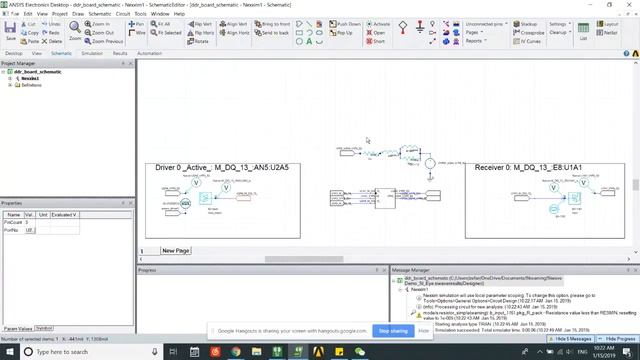Viewport: 640px width, 360px height.
Task: Undo the last action
Action: 51,24
